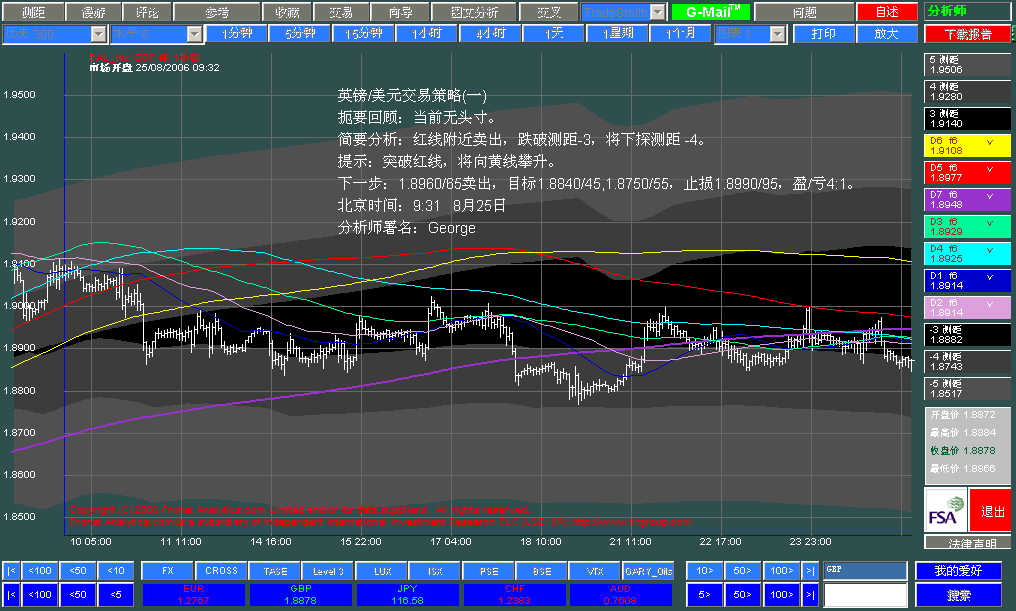Click the G-Mail button
The image size is (1016, 611).
[x=711, y=12]
